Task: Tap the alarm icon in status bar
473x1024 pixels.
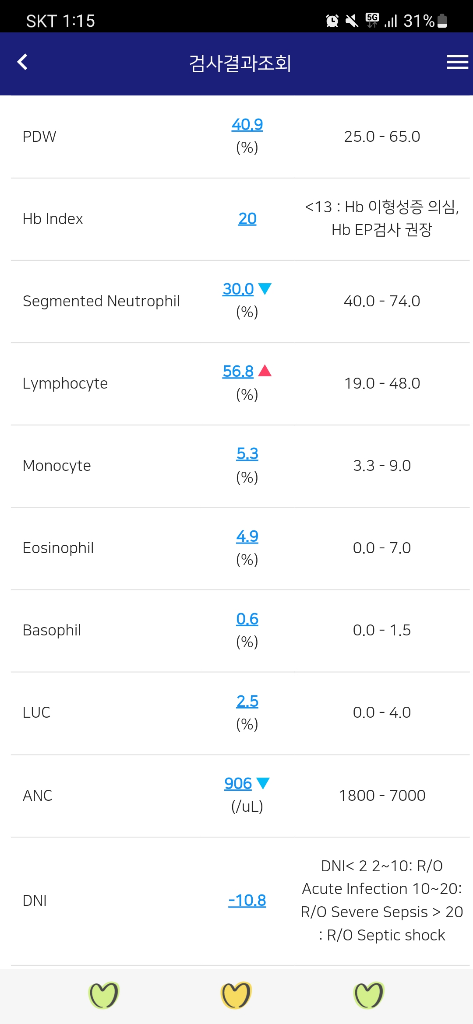Action: [333, 21]
